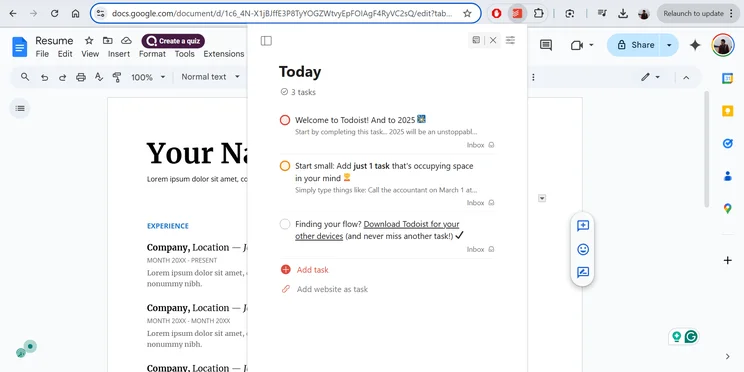Click the Create a quiz button

pos(173,41)
